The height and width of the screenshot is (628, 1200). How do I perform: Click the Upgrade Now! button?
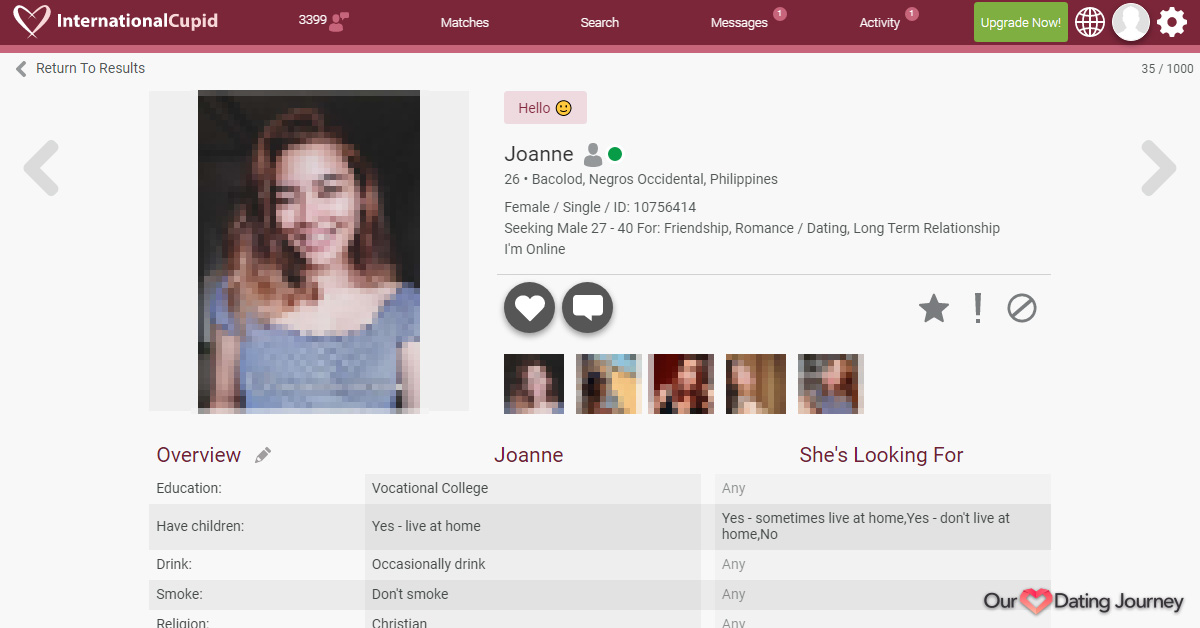point(1021,22)
